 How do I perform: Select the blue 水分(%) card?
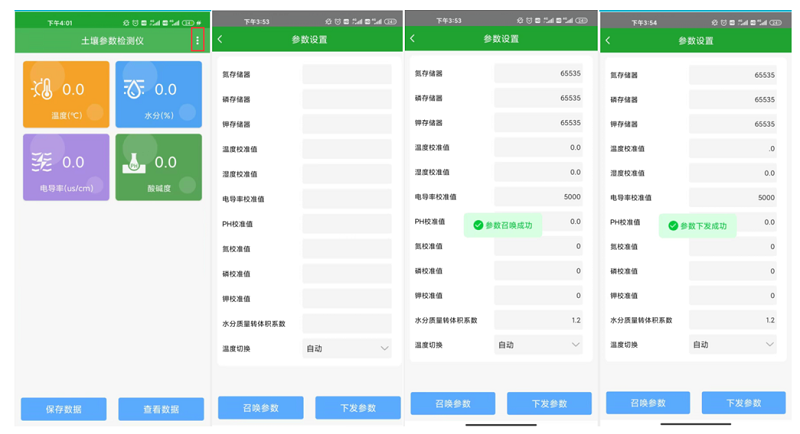(159, 94)
